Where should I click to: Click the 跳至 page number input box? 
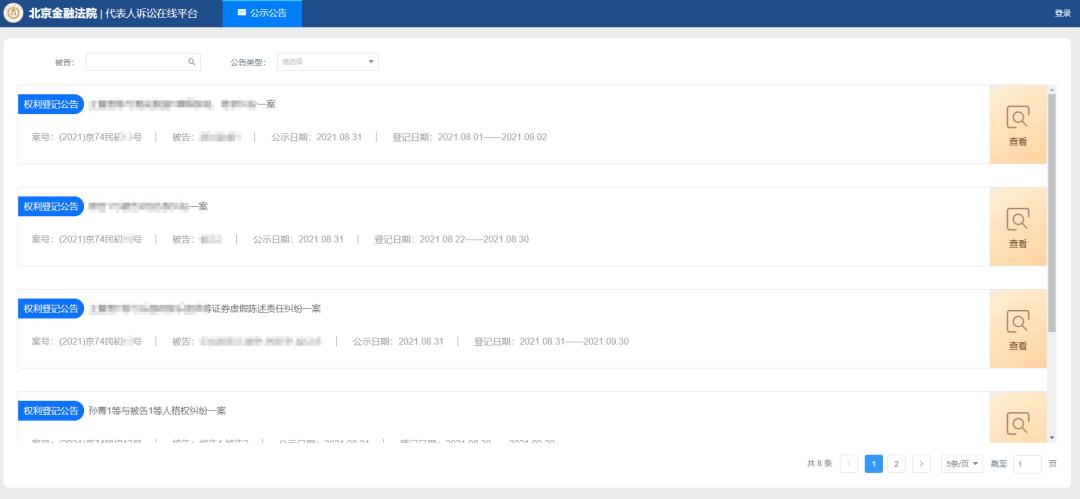1027,464
